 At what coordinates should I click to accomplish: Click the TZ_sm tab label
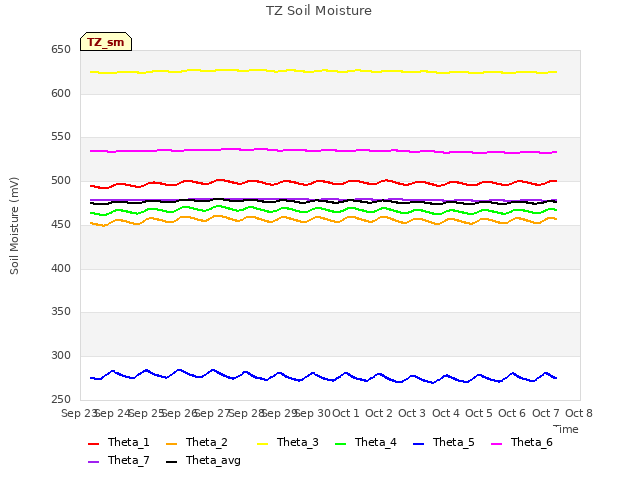pos(106,42)
